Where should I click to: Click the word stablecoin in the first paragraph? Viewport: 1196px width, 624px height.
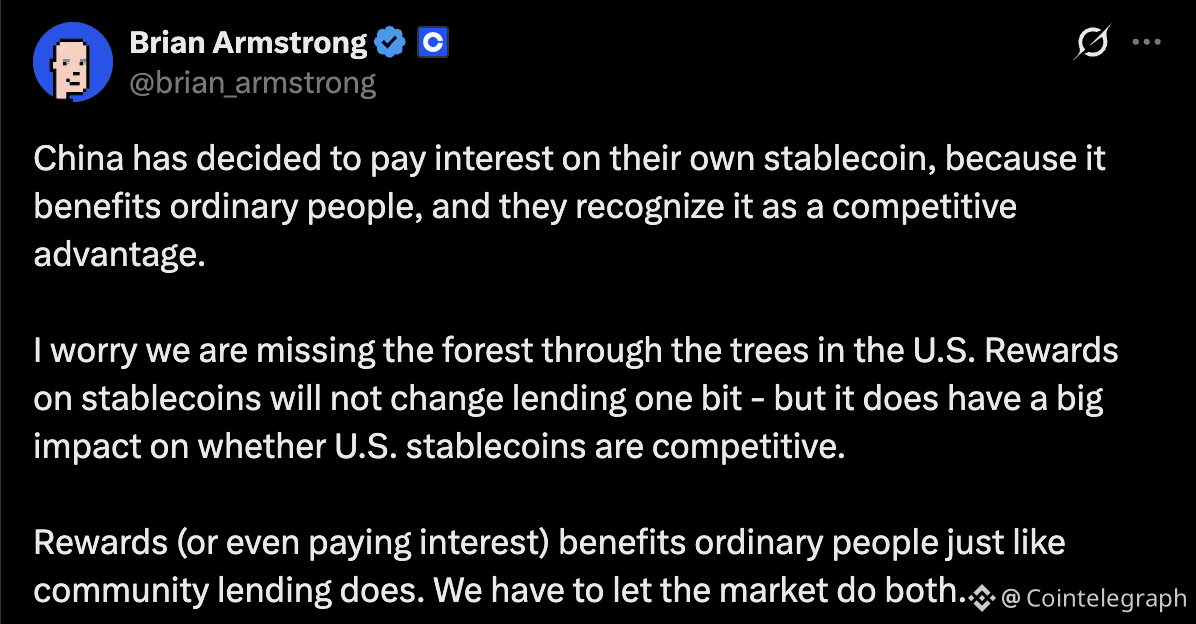[x=830, y=157]
